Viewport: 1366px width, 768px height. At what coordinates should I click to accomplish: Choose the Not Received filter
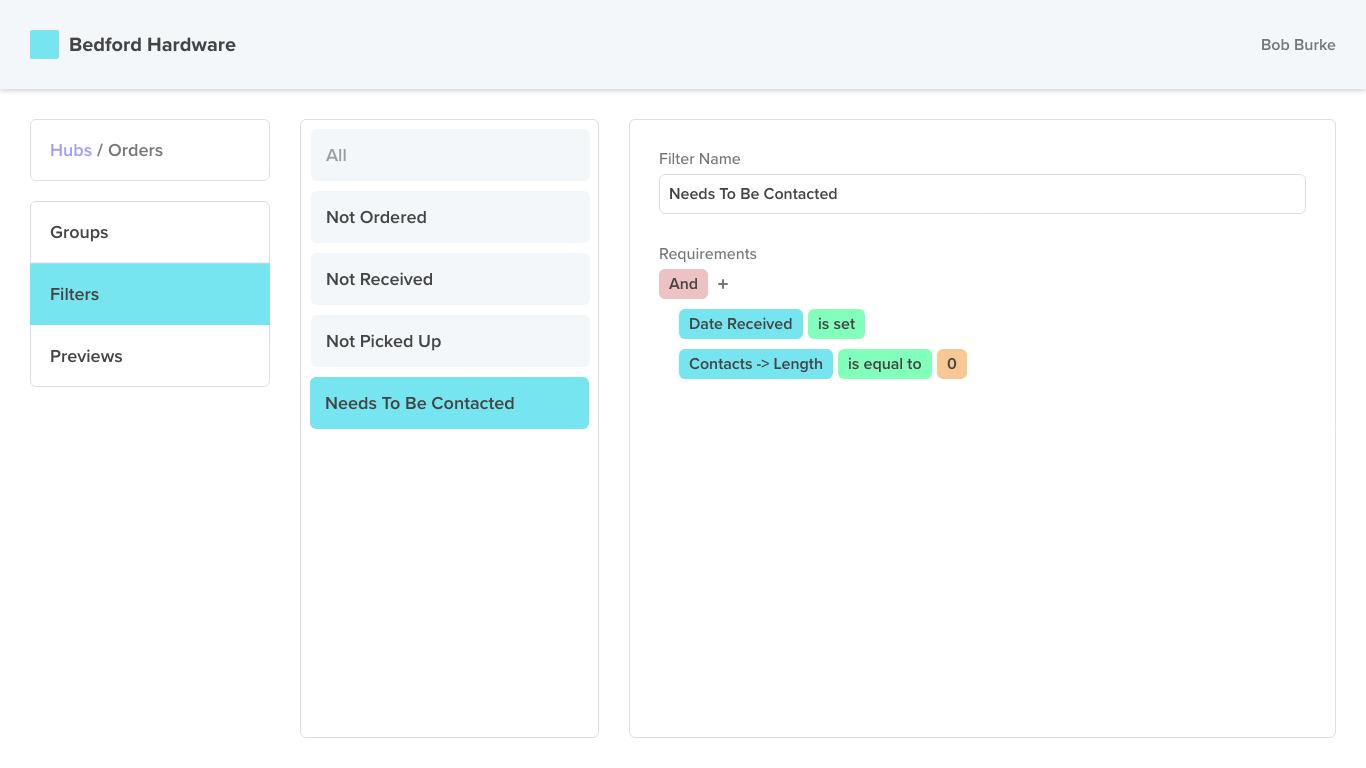449,279
